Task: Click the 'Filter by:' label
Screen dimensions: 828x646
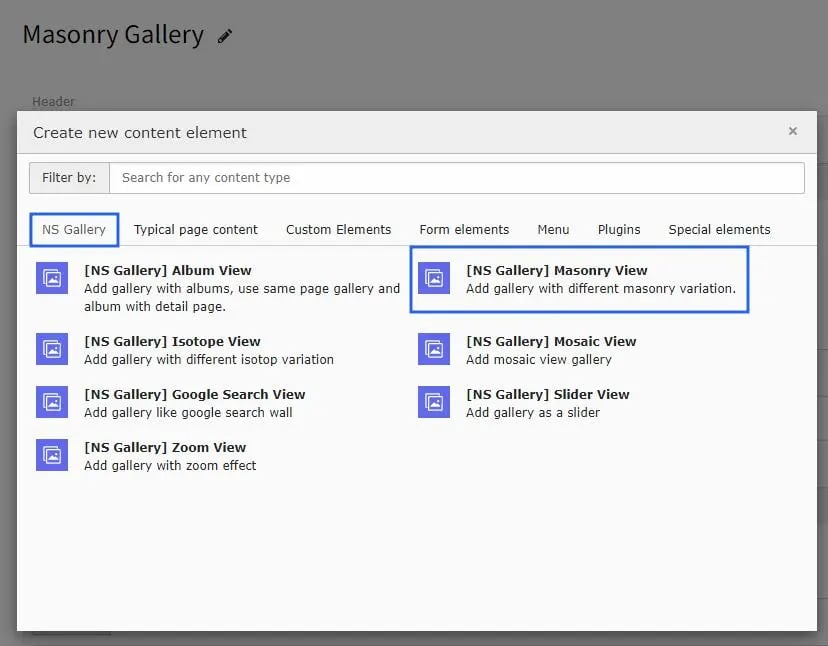Action: pos(69,177)
